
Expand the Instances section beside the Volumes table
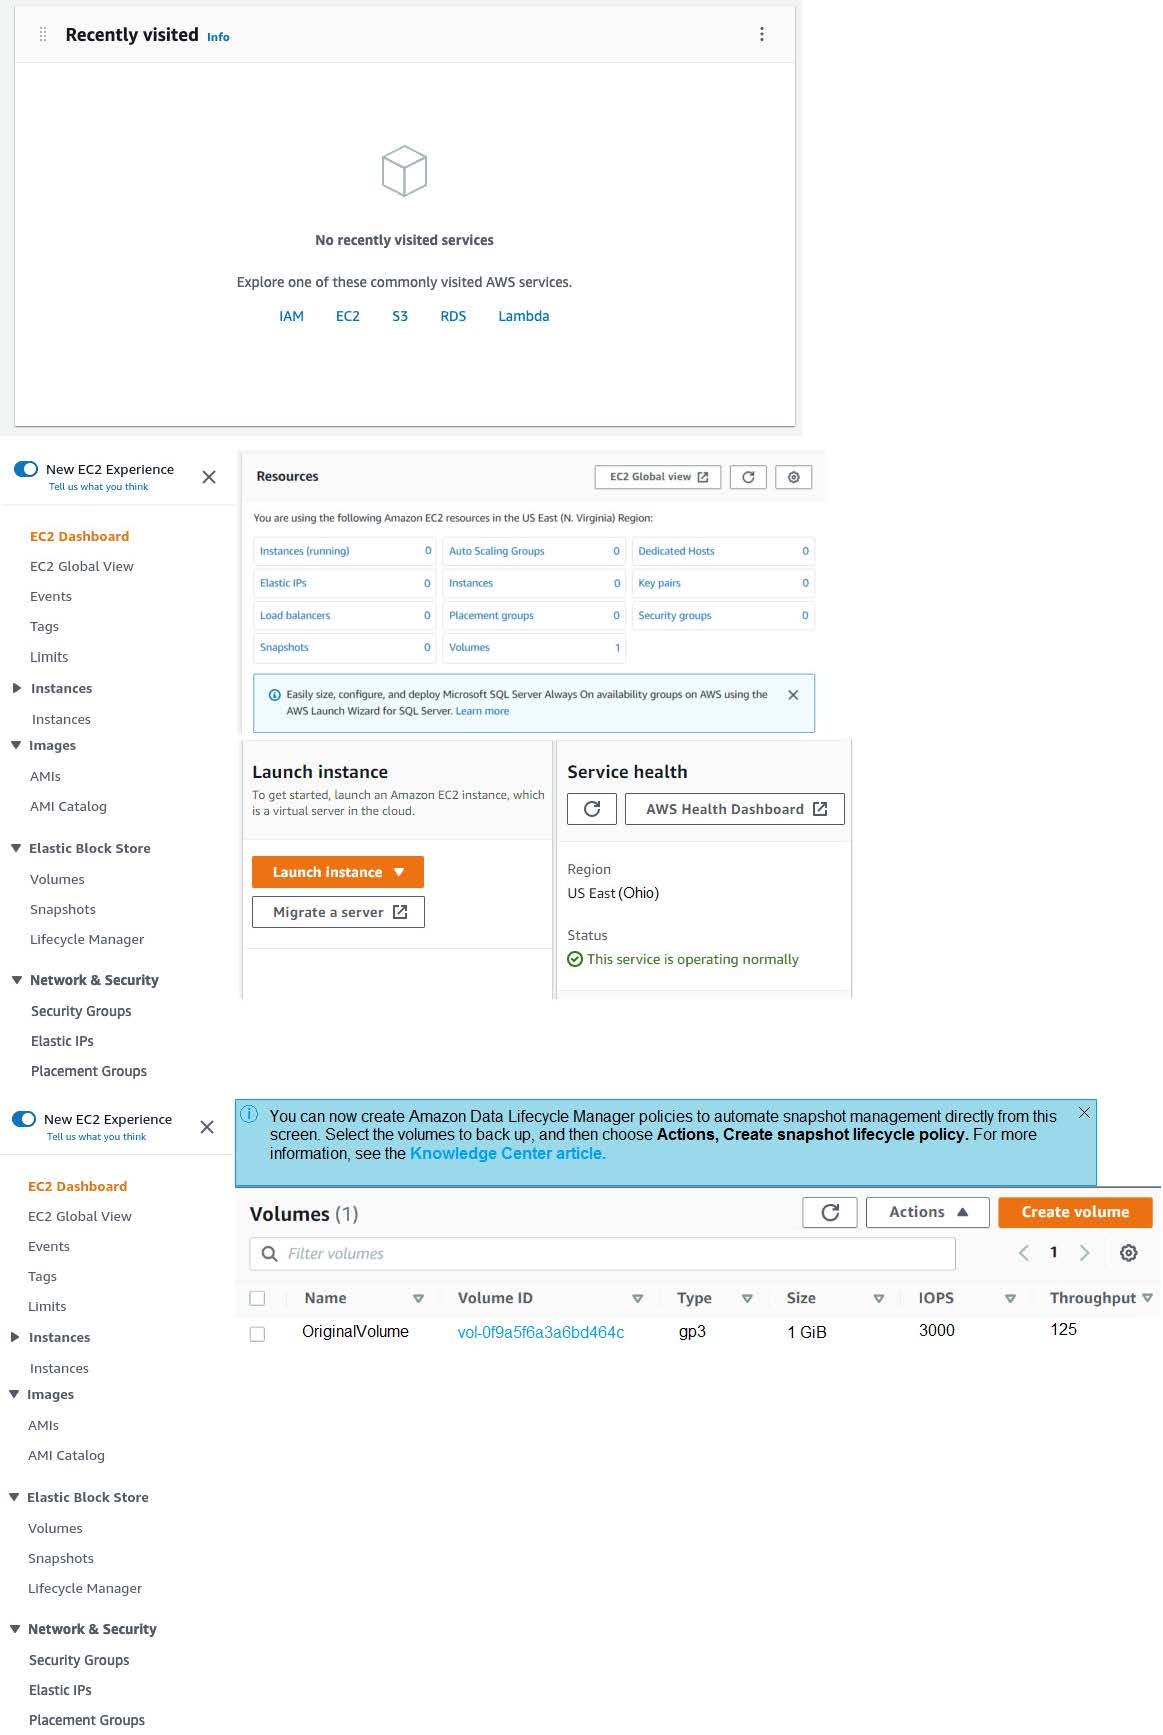click(x=14, y=1337)
